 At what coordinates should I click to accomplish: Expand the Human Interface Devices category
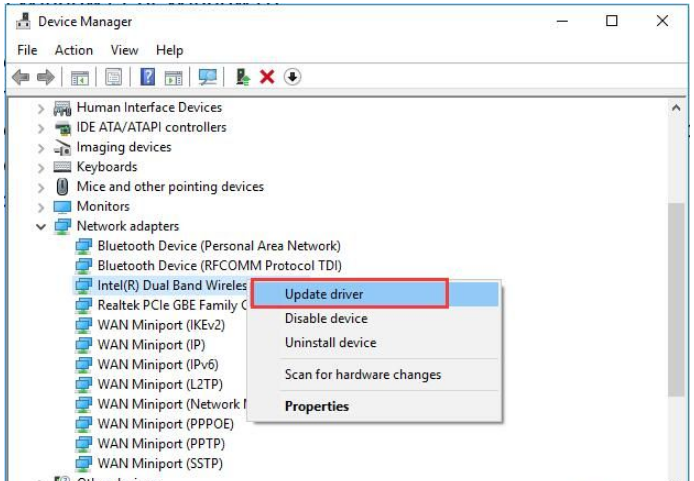[x=41, y=108]
